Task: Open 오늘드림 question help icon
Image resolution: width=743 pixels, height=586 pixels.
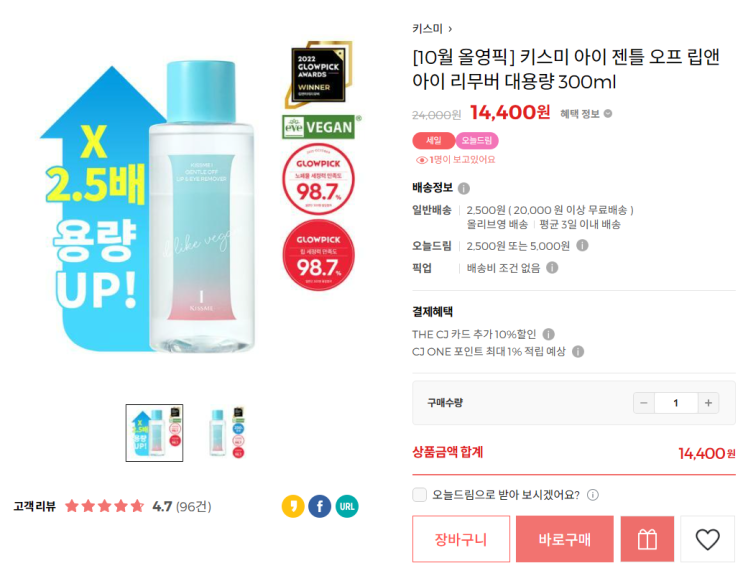Action: pyautogui.click(x=593, y=495)
